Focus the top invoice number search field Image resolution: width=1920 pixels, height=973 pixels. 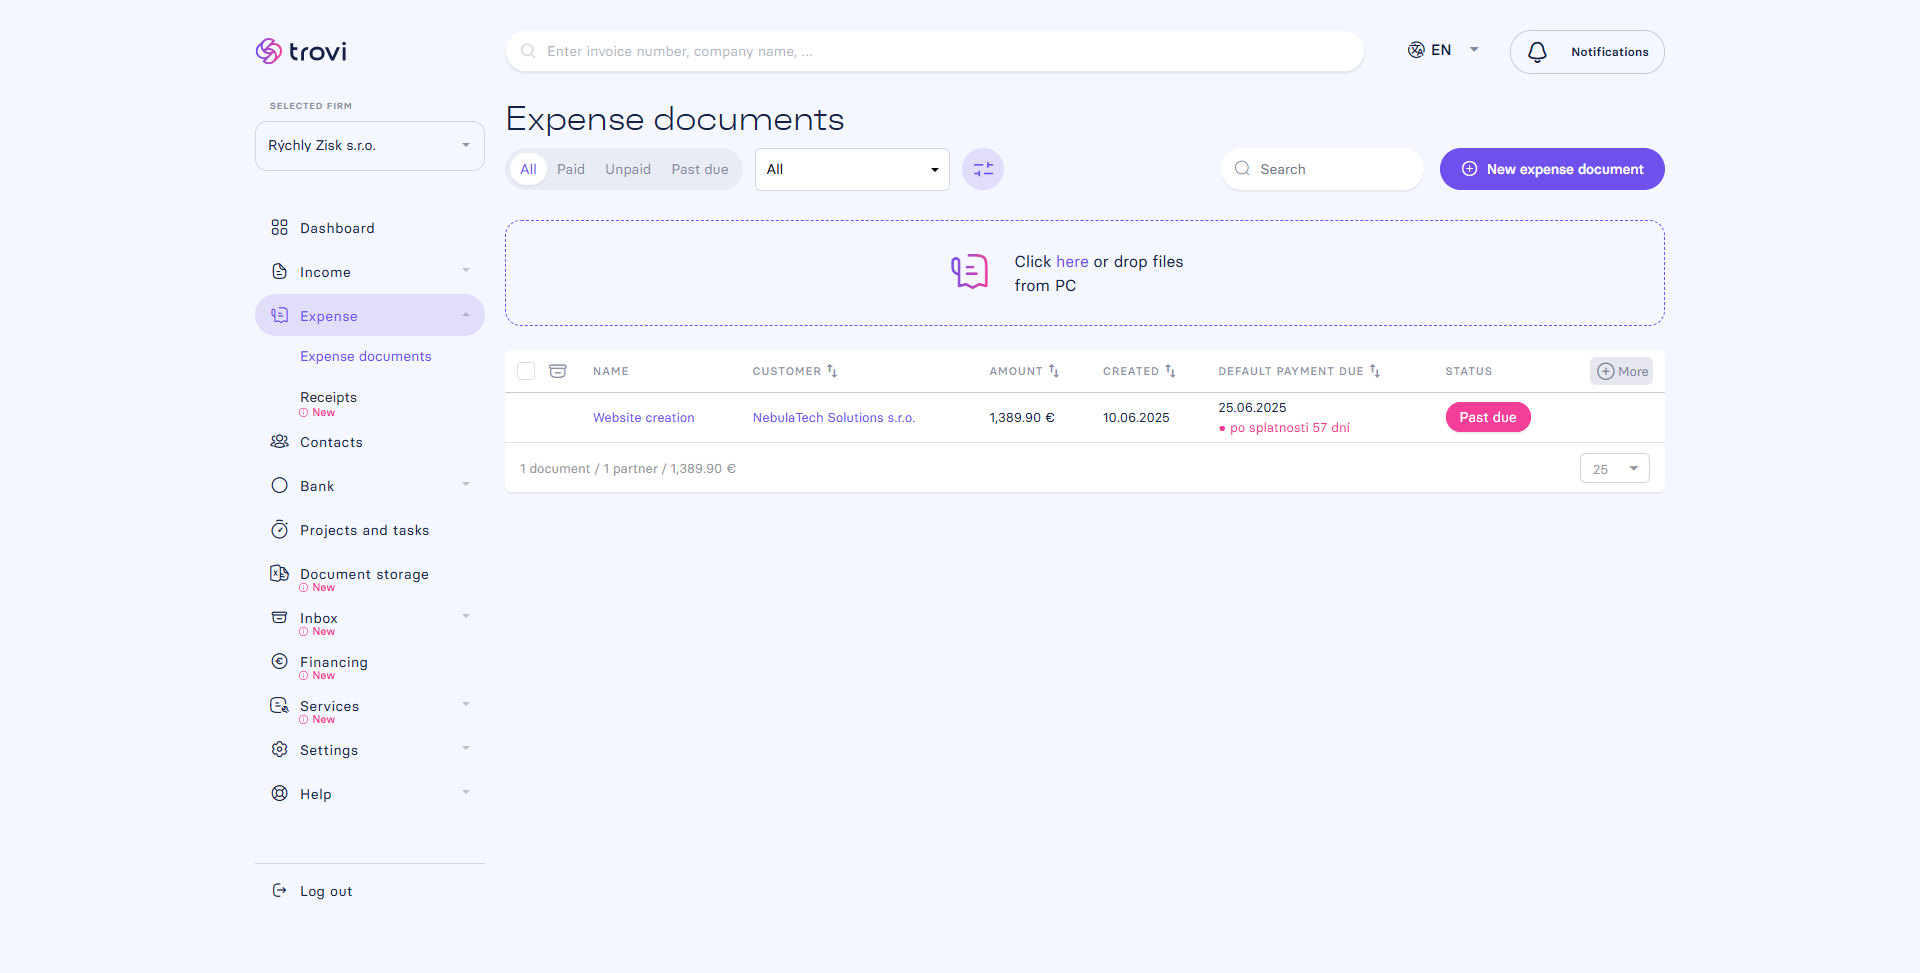click(x=935, y=51)
